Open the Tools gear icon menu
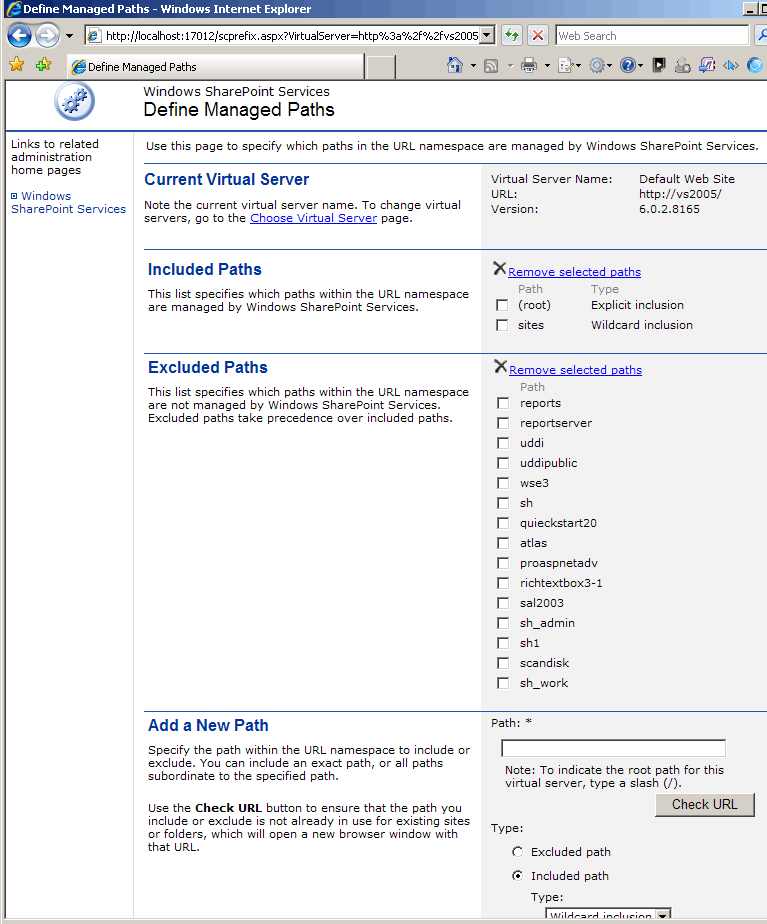 pyautogui.click(x=597, y=65)
